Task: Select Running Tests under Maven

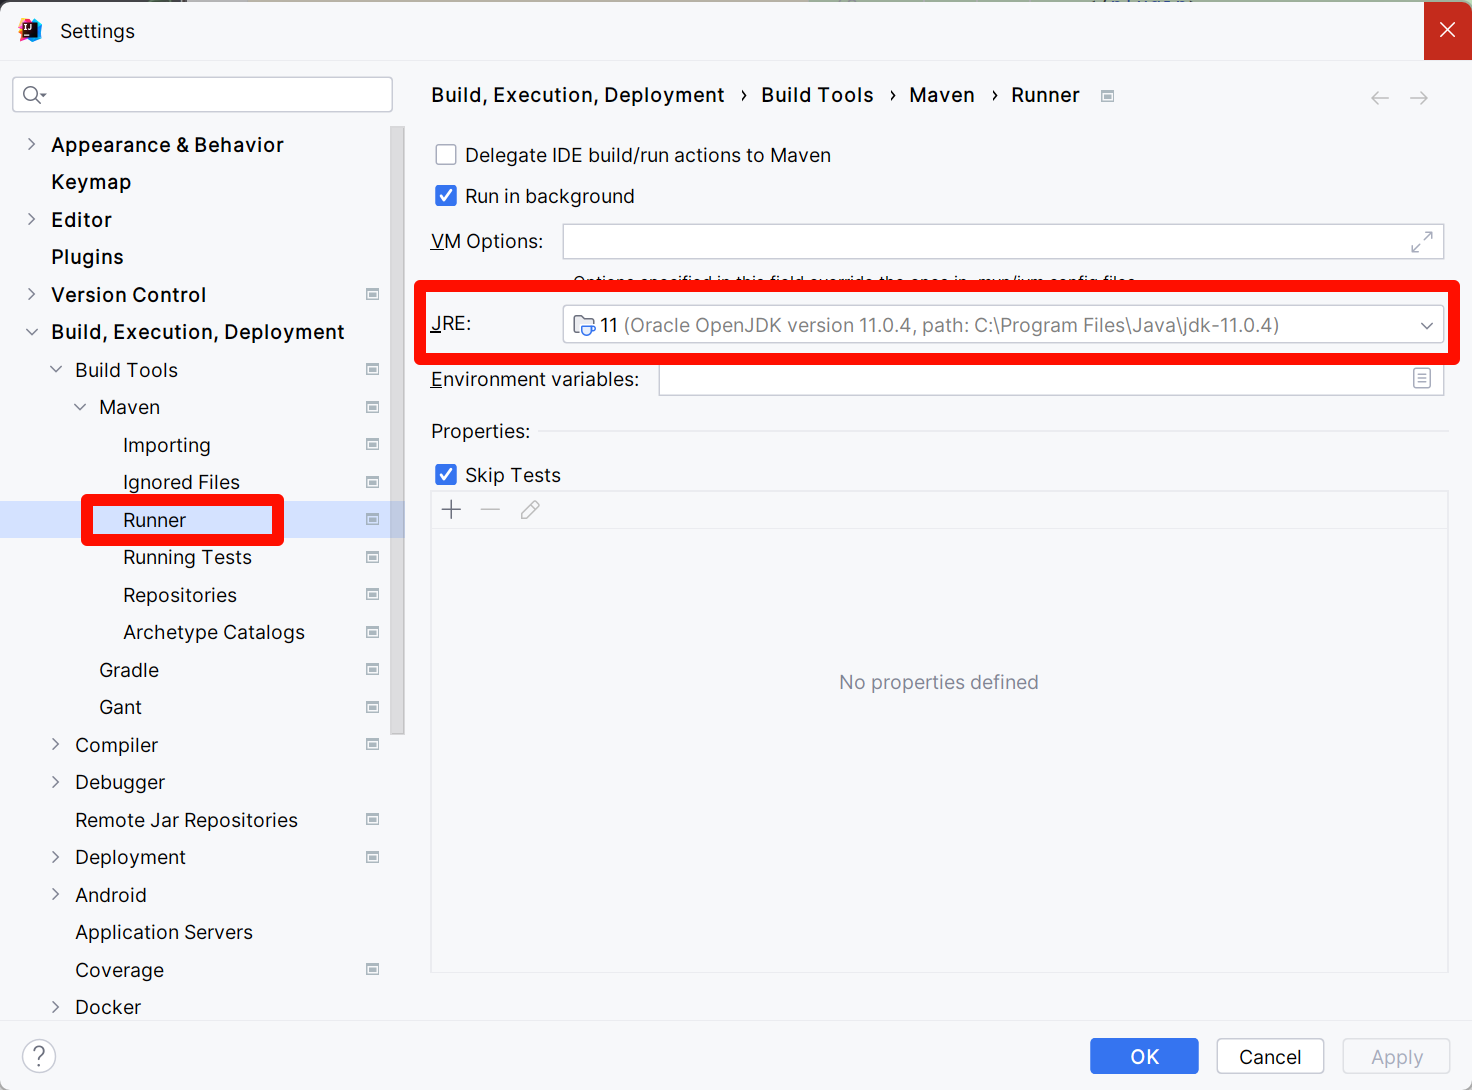Action: [187, 557]
